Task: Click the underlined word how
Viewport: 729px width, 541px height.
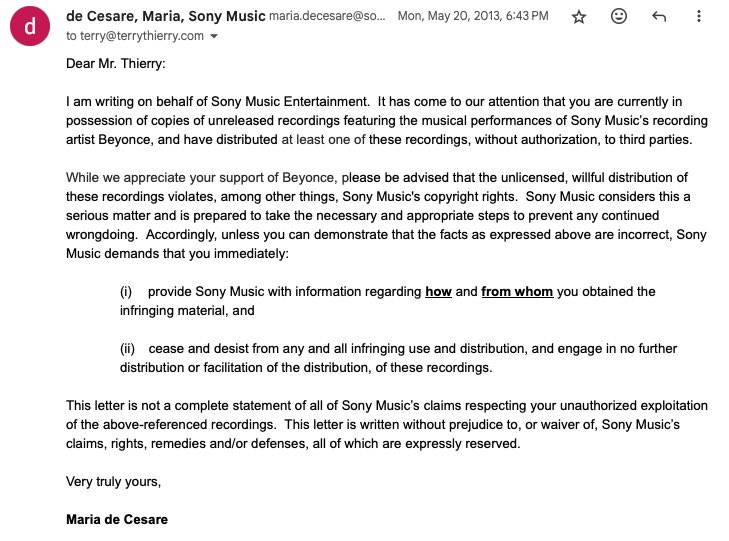Action: click(x=438, y=292)
